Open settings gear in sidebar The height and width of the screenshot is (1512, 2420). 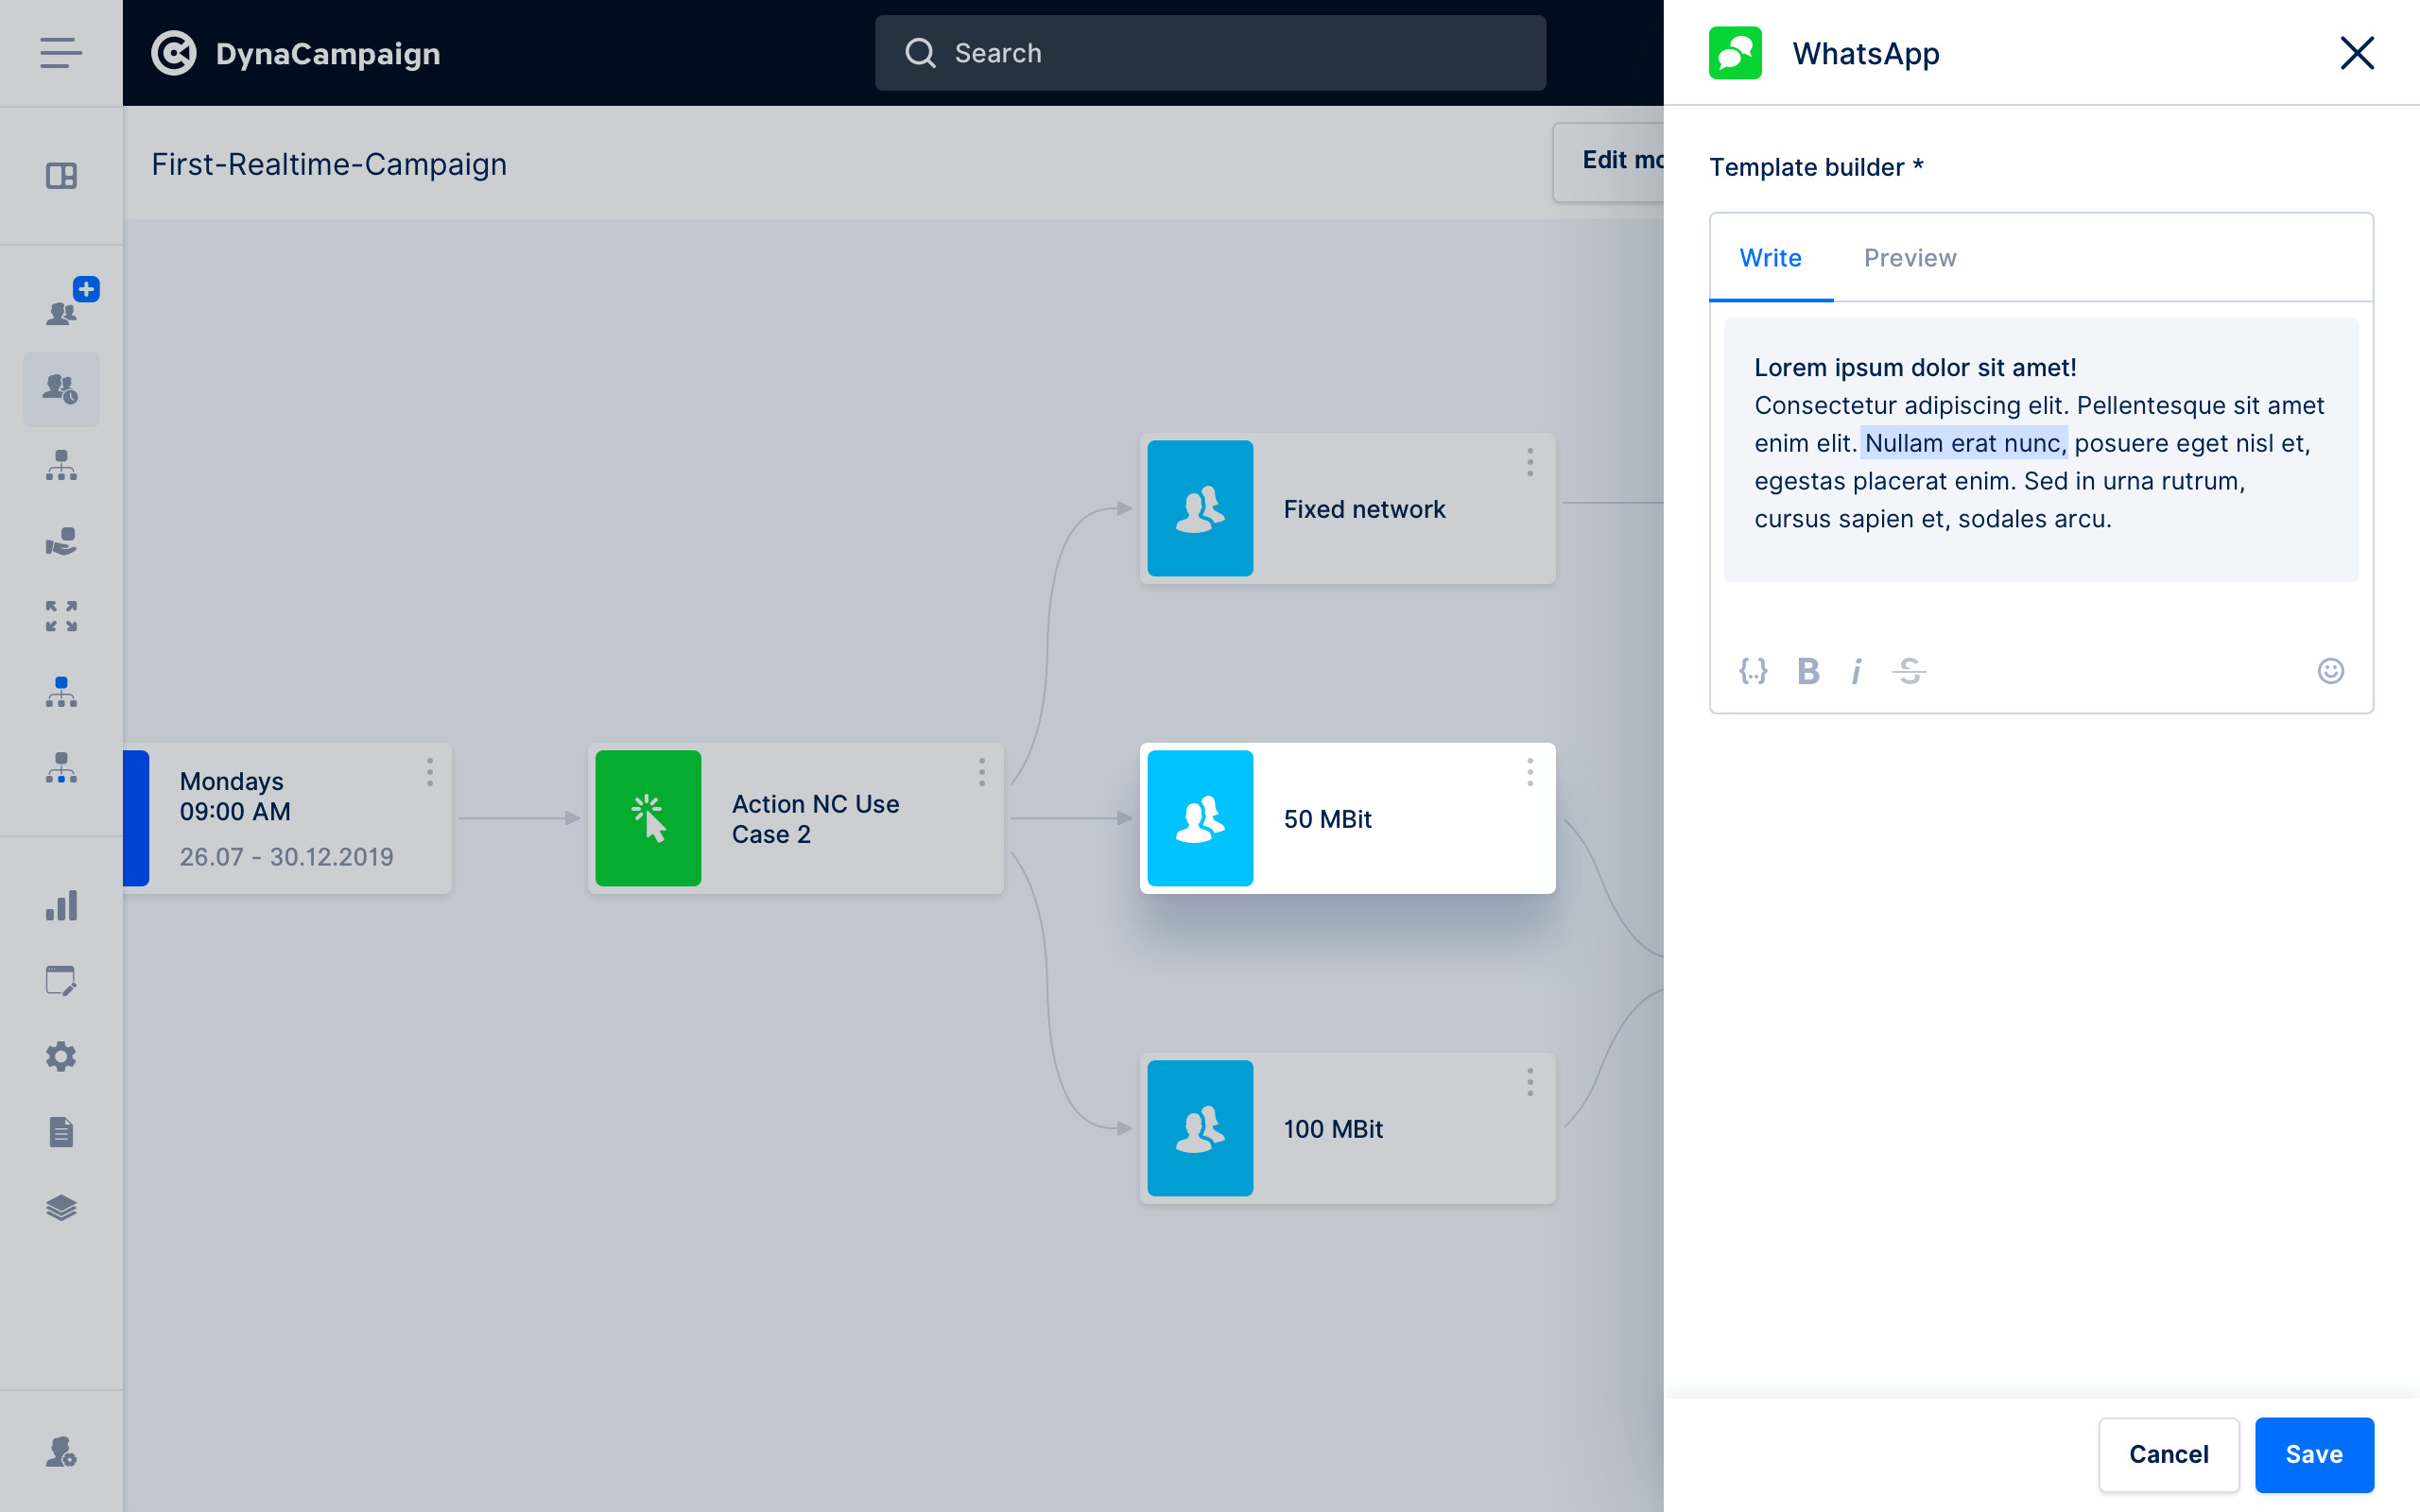tap(61, 1056)
